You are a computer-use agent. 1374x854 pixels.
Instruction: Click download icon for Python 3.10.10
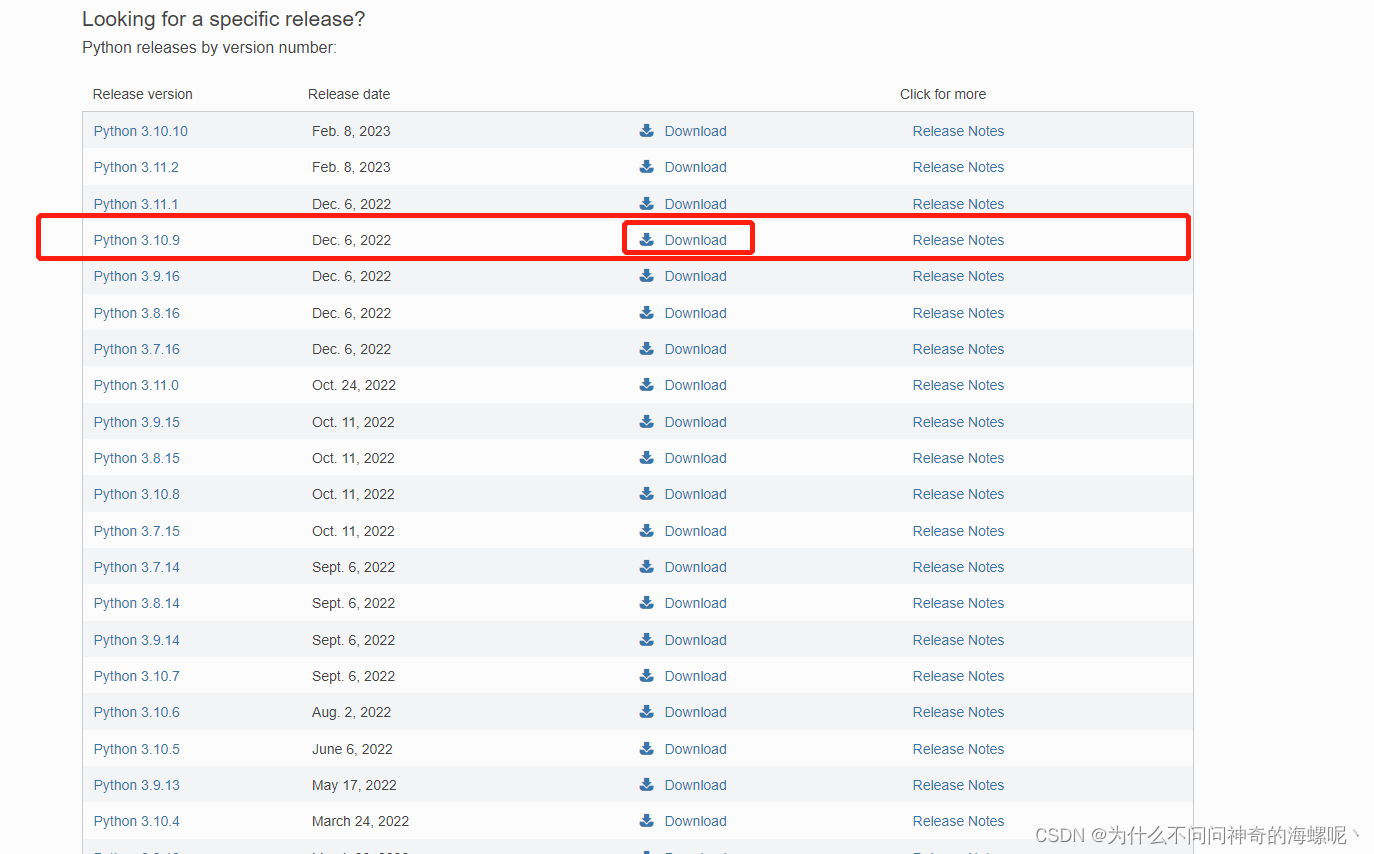coord(647,130)
